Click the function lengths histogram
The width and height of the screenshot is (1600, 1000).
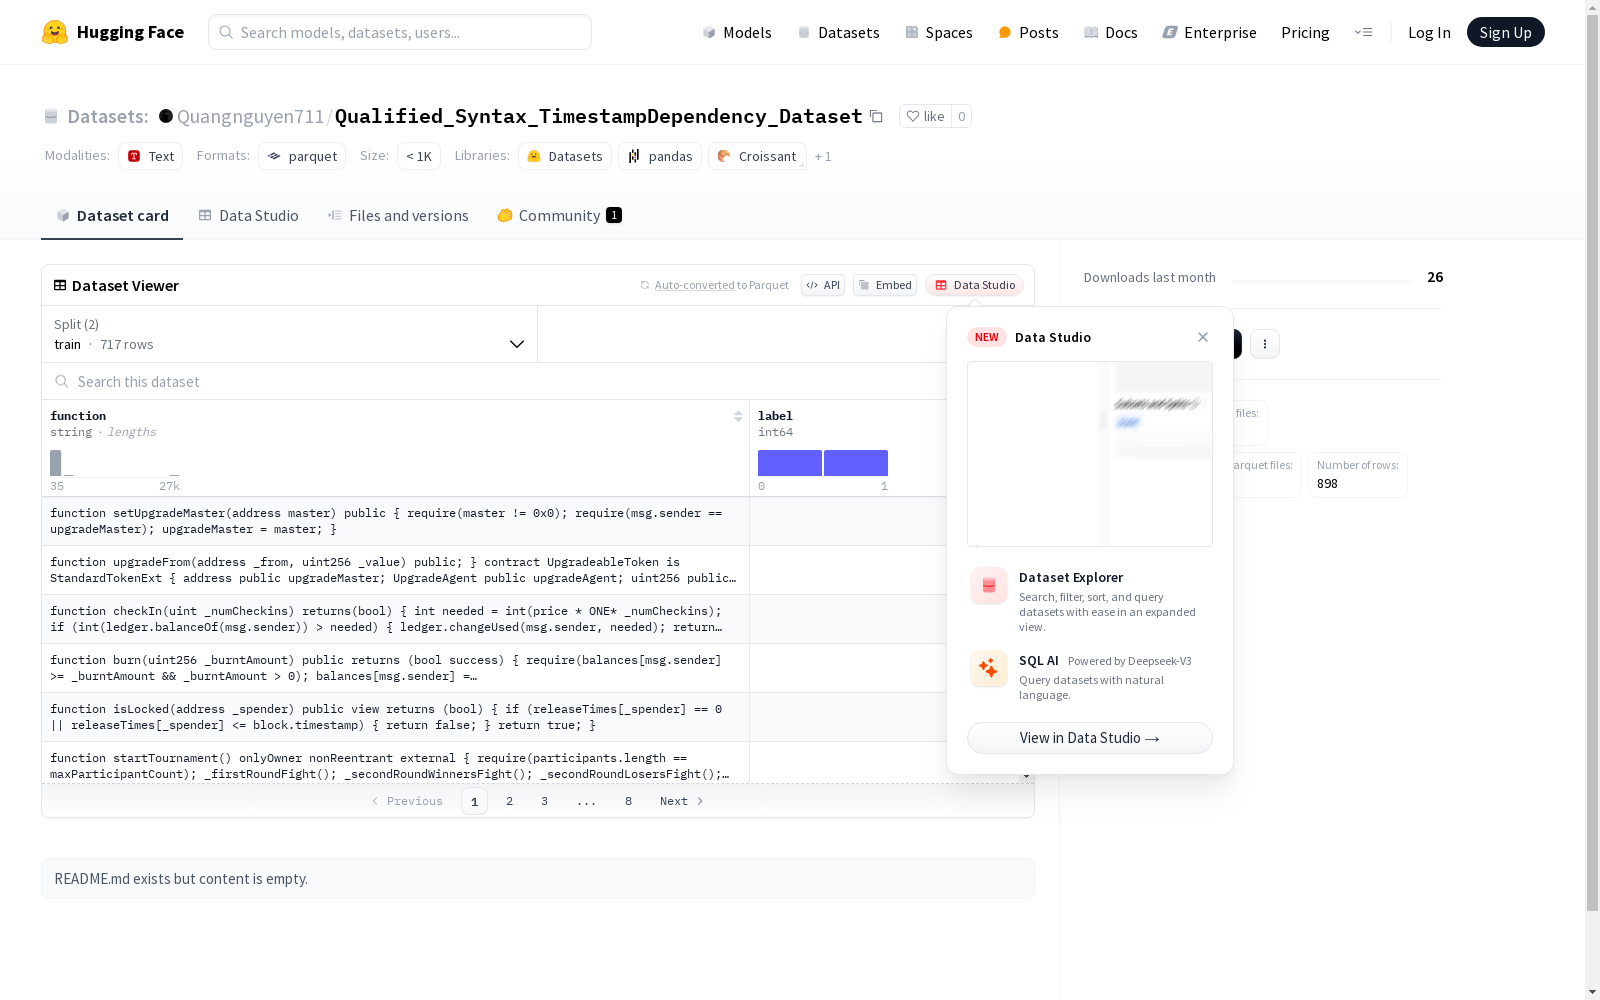click(115, 463)
